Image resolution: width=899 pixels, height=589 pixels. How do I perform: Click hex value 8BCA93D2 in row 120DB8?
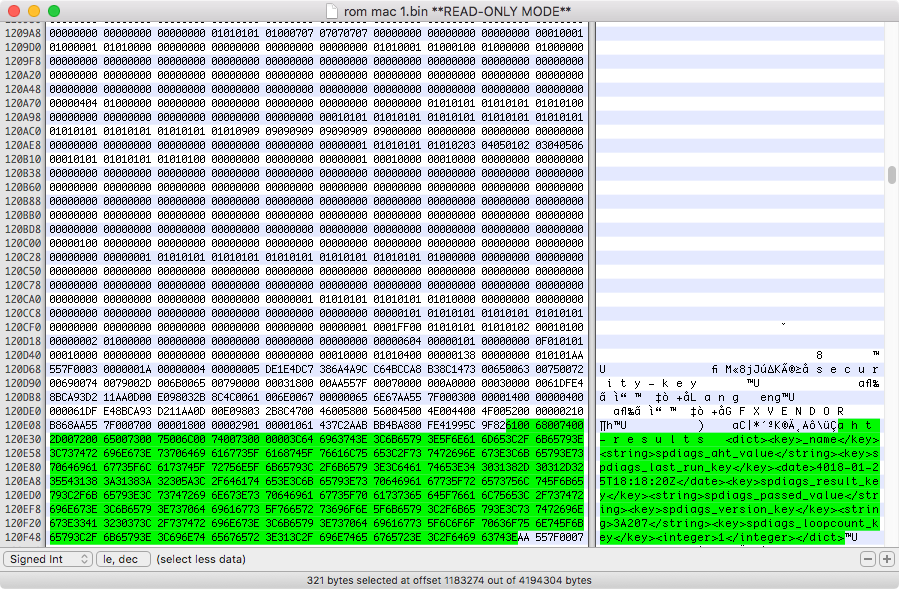click(x=73, y=397)
